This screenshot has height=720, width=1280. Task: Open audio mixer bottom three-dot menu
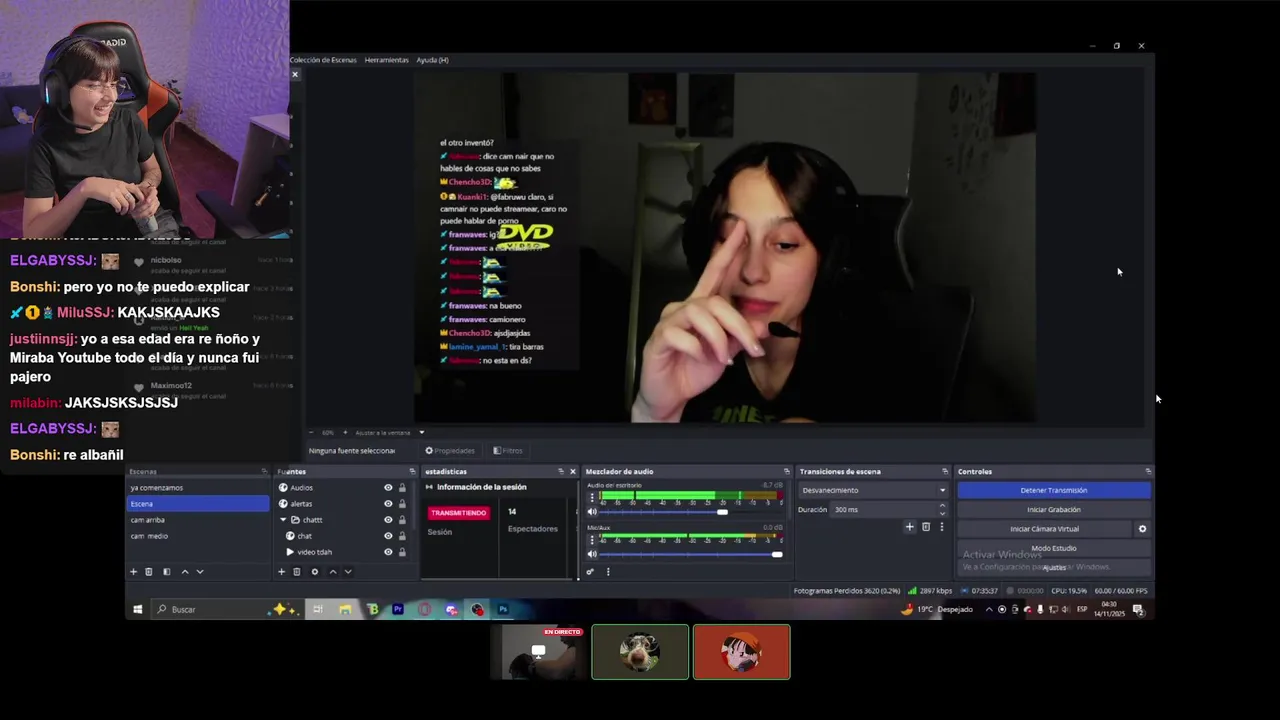coord(608,572)
